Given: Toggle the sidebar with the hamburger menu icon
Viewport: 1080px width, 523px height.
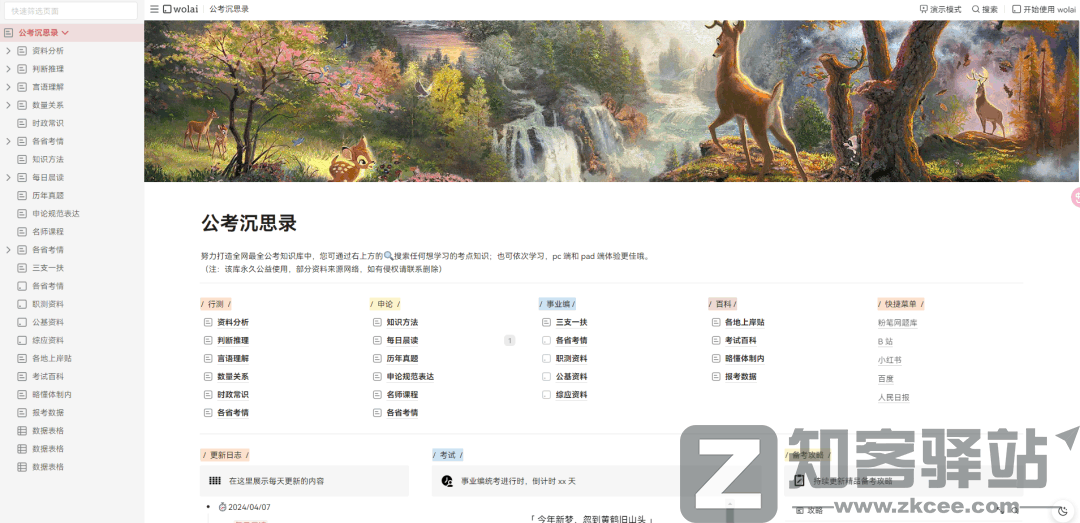Looking at the screenshot, I should (x=154, y=9).
